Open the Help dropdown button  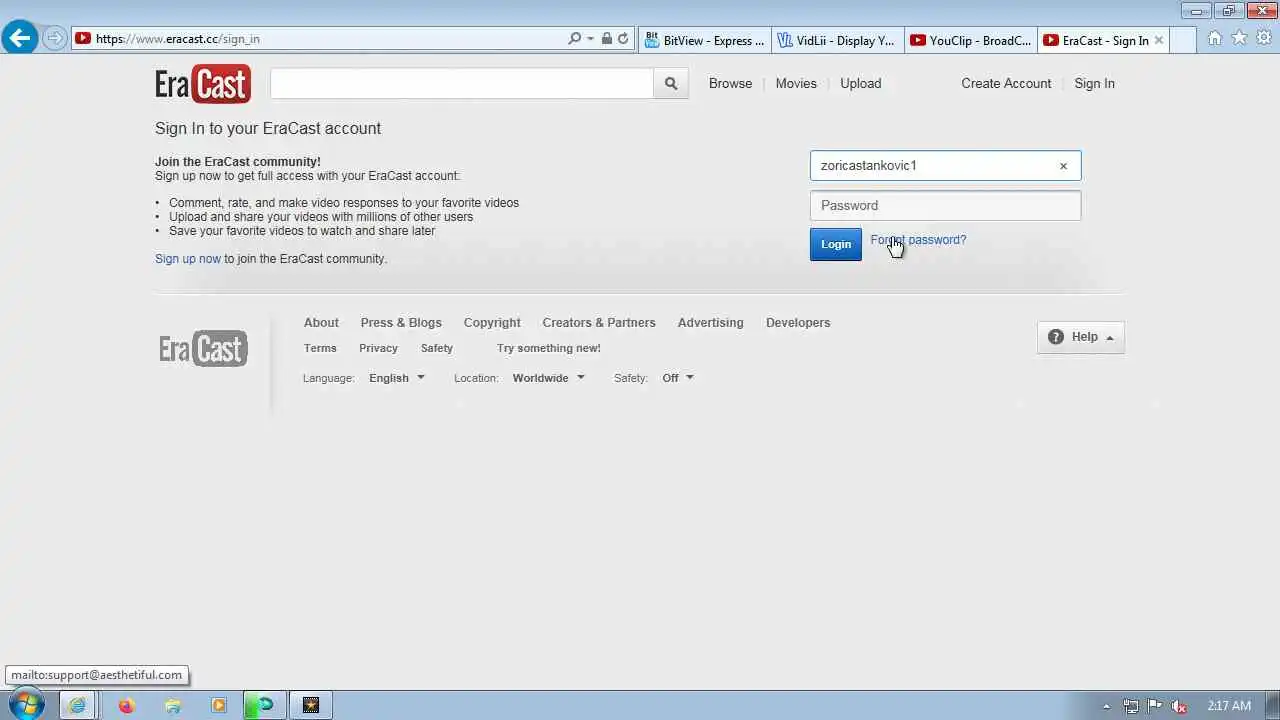[1081, 337]
